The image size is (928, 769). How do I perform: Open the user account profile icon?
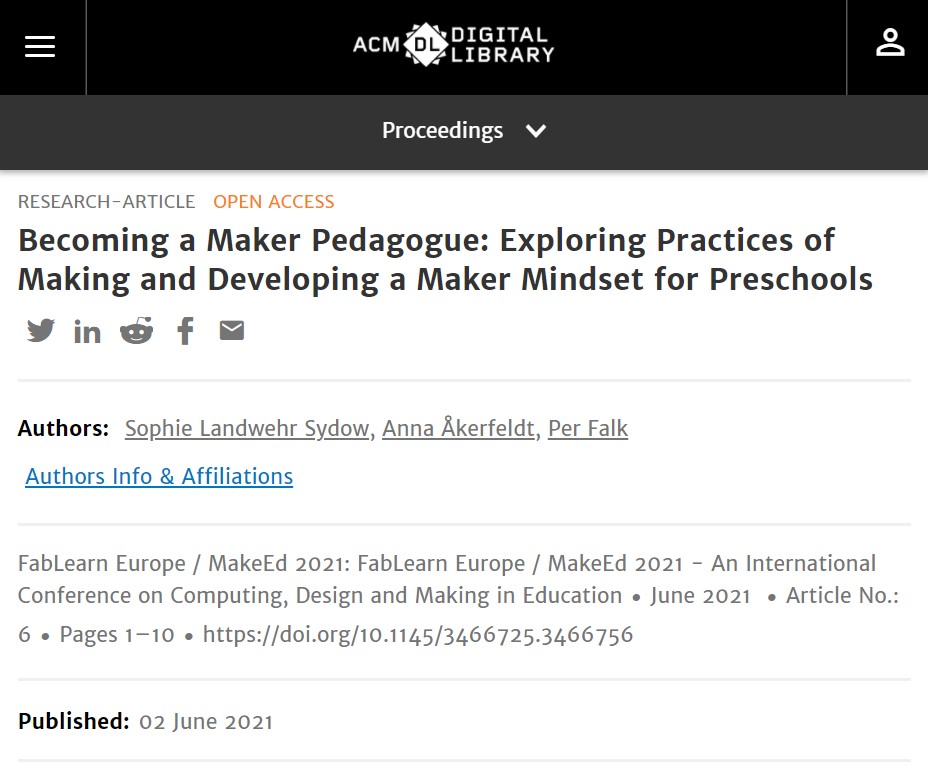(x=890, y=43)
